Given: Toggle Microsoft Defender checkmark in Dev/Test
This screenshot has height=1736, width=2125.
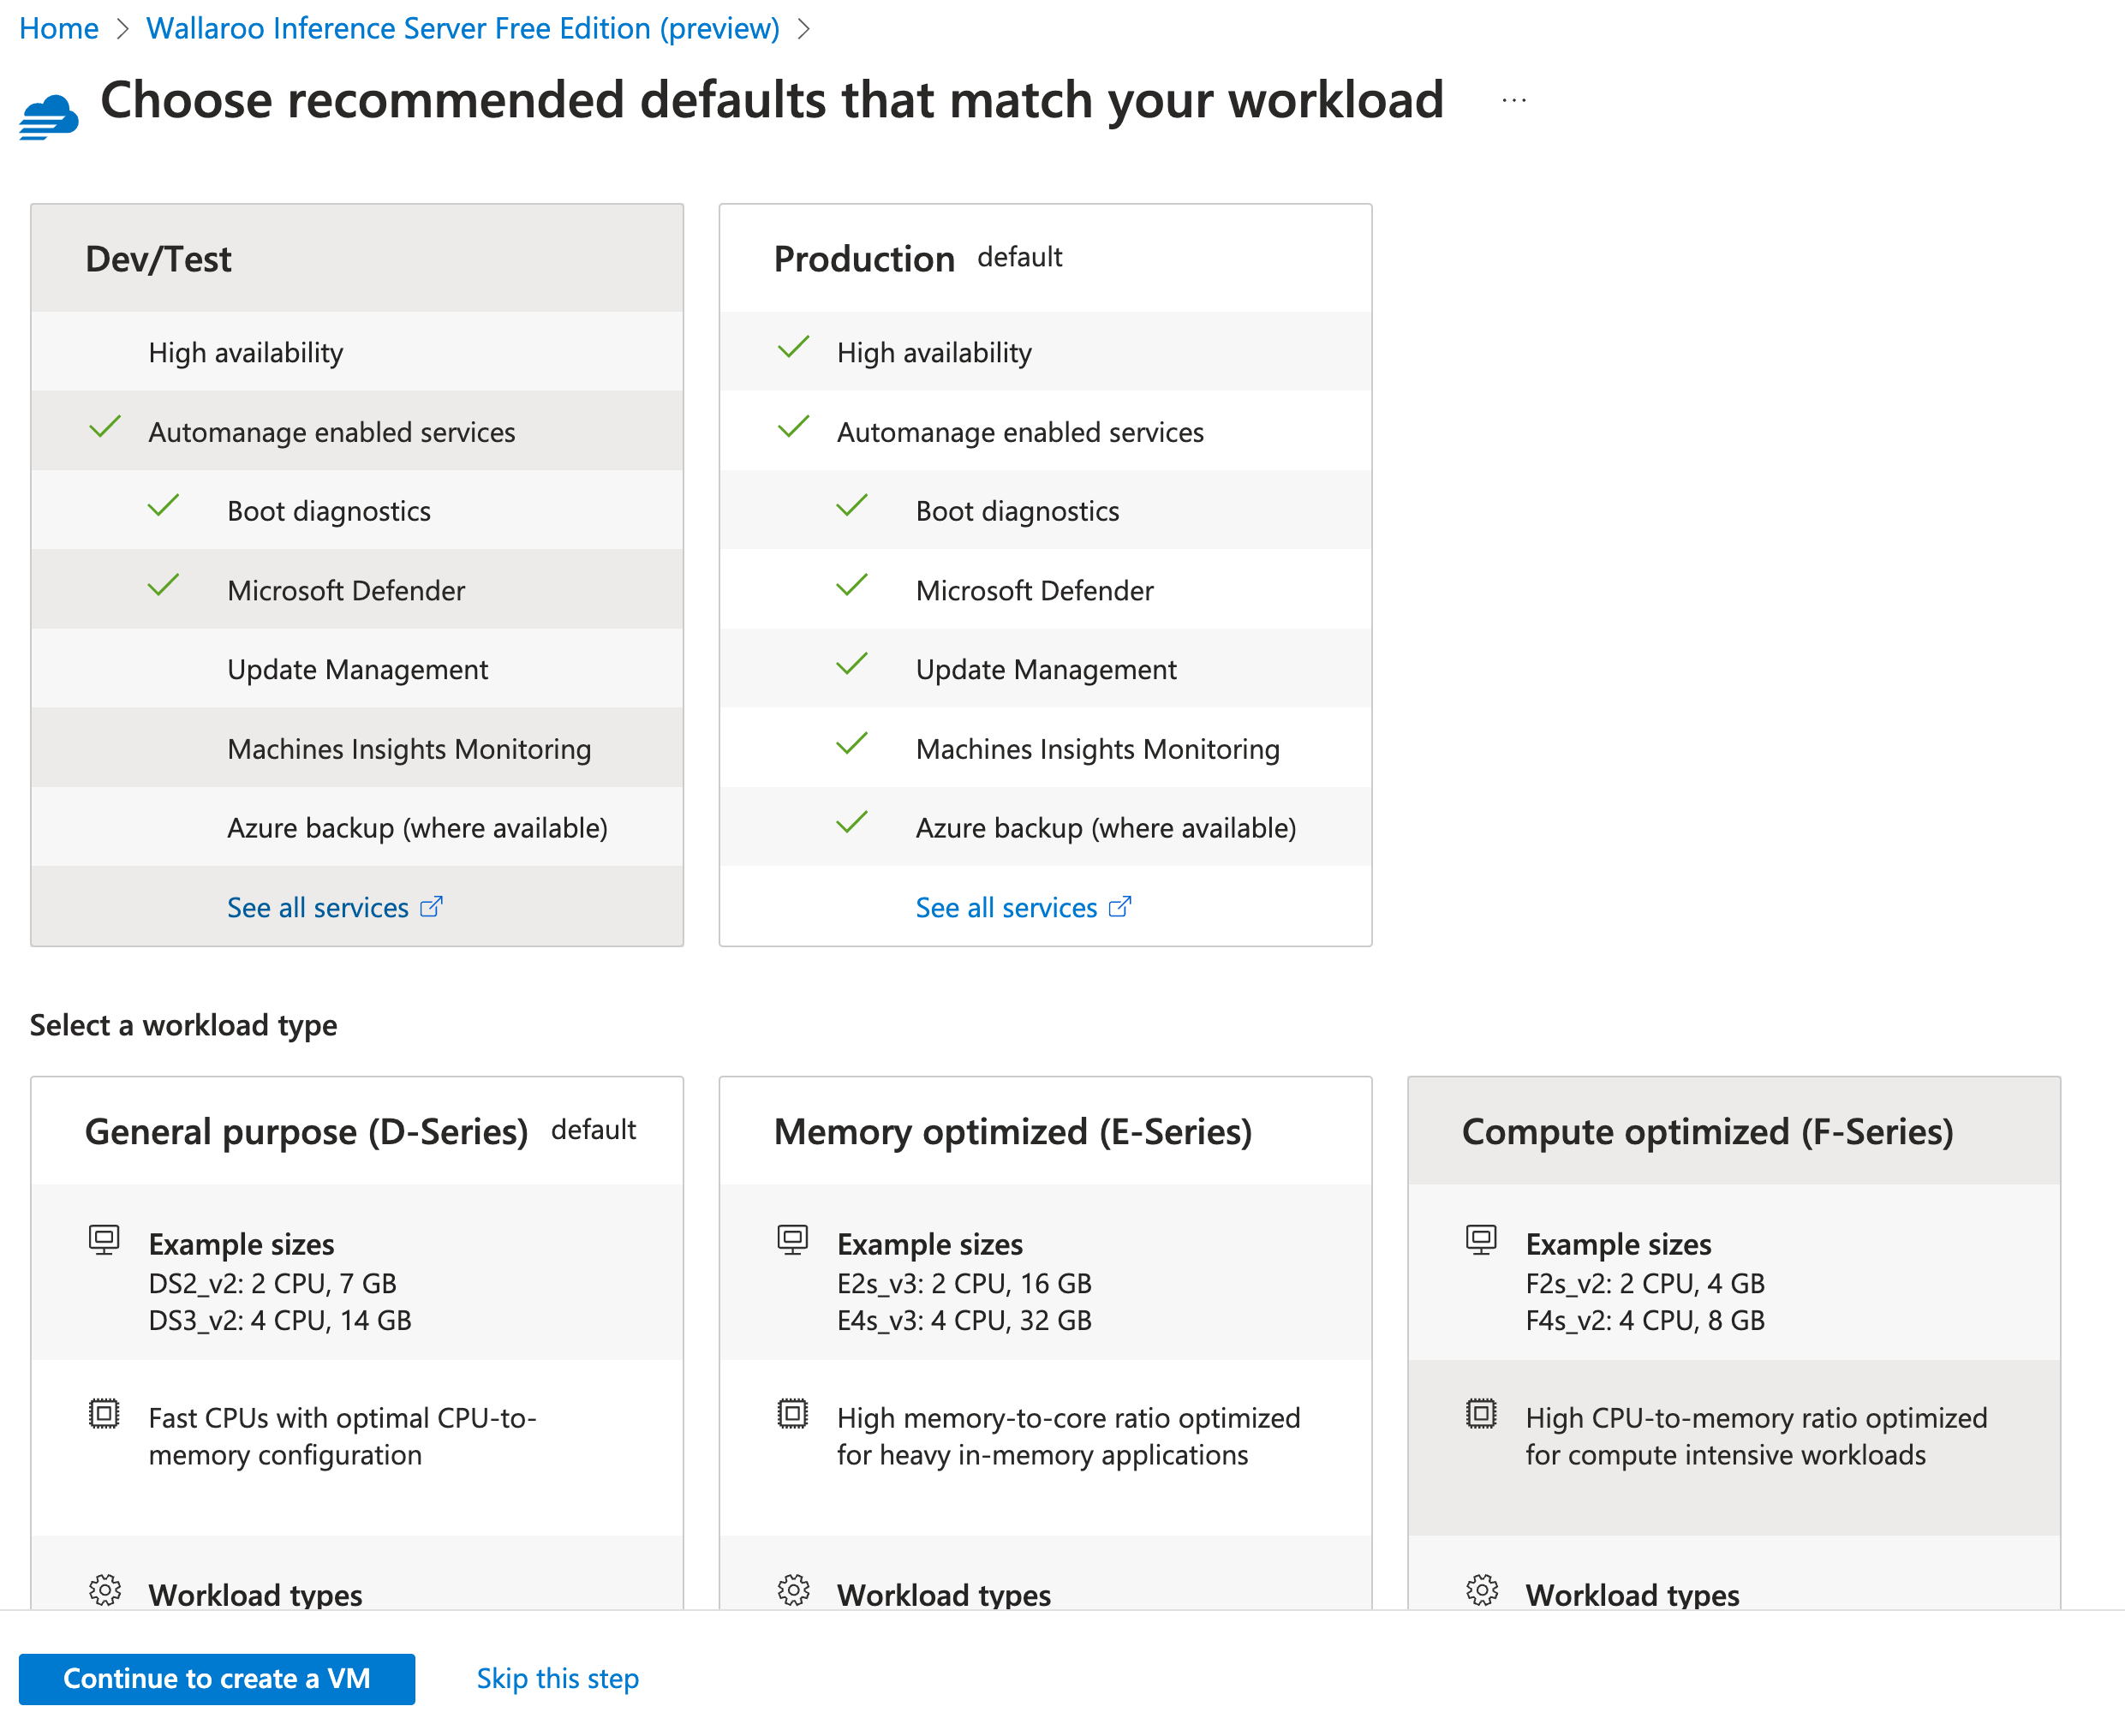Looking at the screenshot, I should pyautogui.click(x=164, y=586).
